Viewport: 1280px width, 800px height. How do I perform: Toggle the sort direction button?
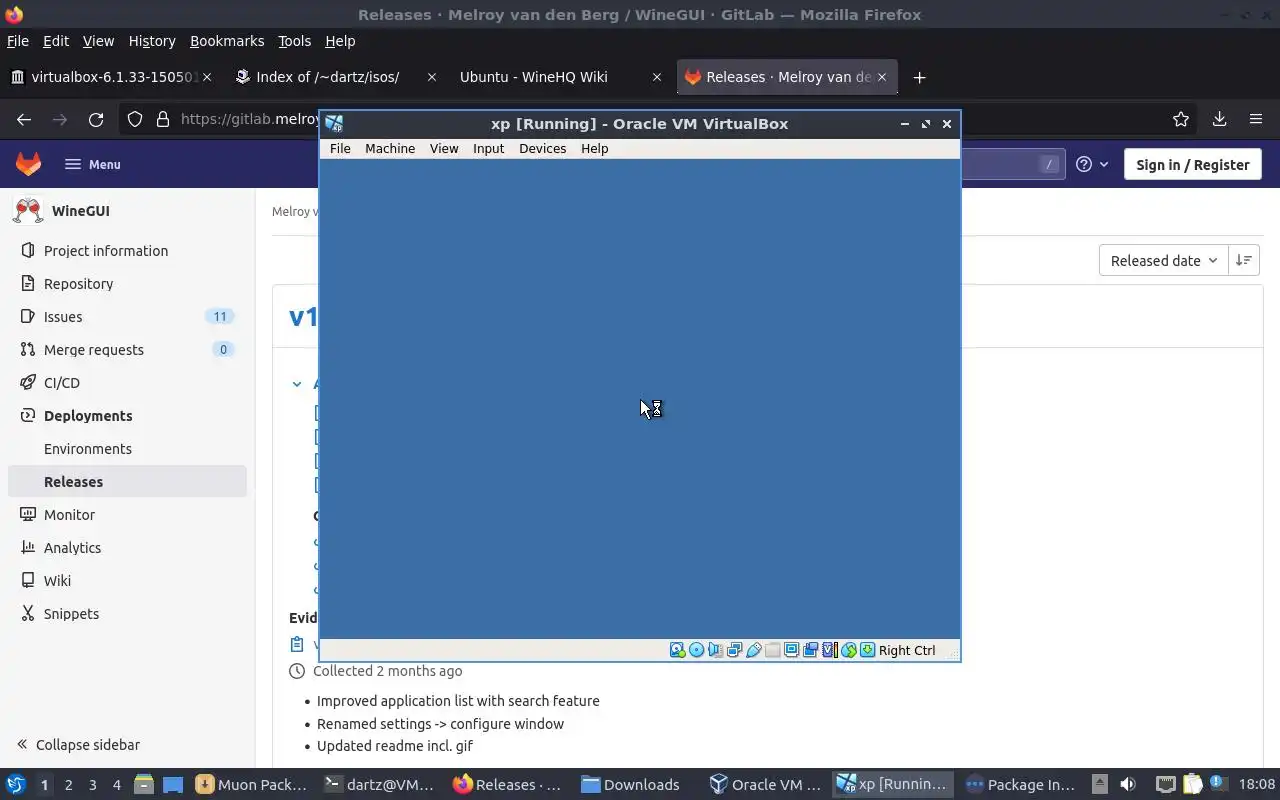(1243, 260)
